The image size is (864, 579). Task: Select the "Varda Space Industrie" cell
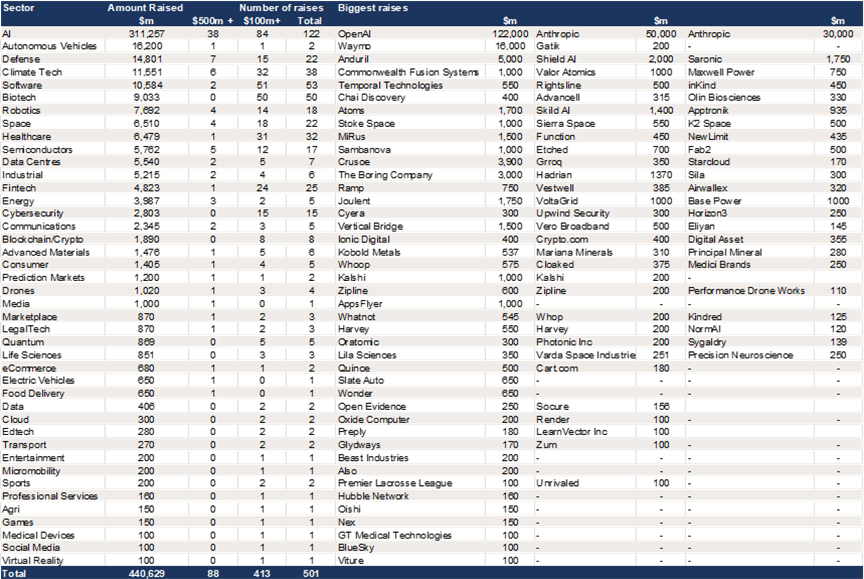(x=586, y=355)
